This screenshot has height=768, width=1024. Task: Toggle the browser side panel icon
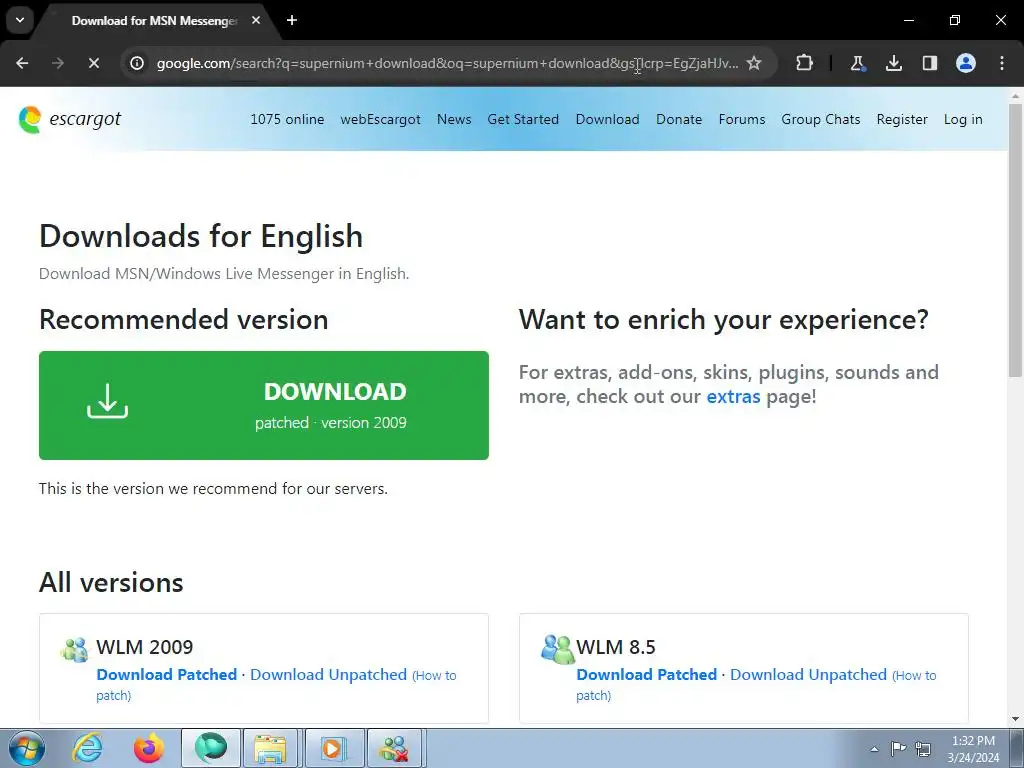930,63
